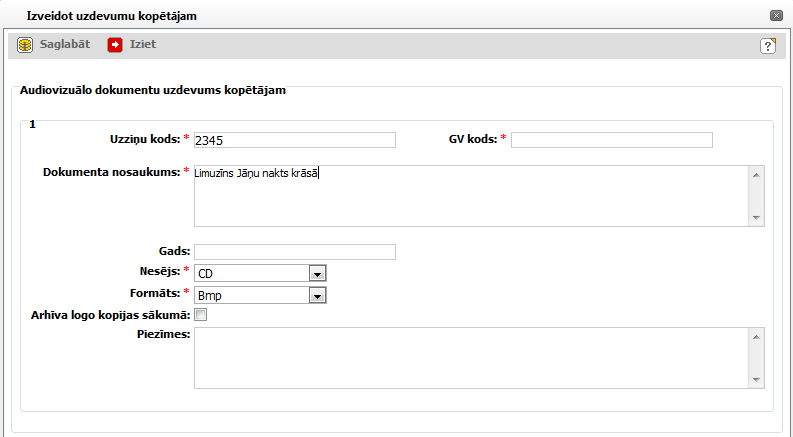Click down arrow of Piezīmes scrollbar
This screenshot has height=437, width=793.
pyautogui.click(x=756, y=380)
